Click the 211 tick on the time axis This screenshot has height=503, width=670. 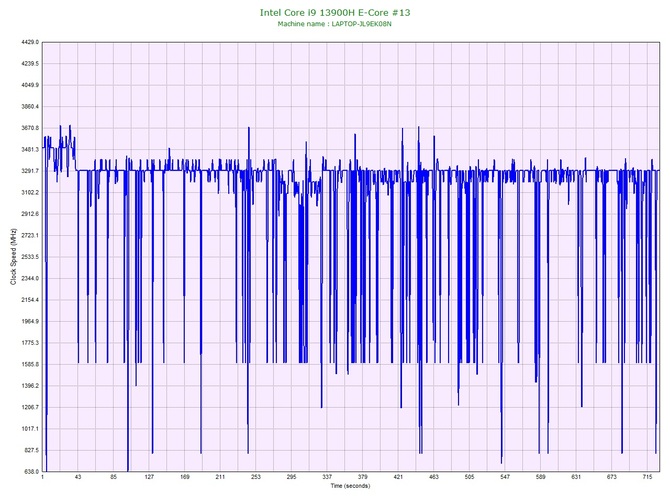coord(220,477)
